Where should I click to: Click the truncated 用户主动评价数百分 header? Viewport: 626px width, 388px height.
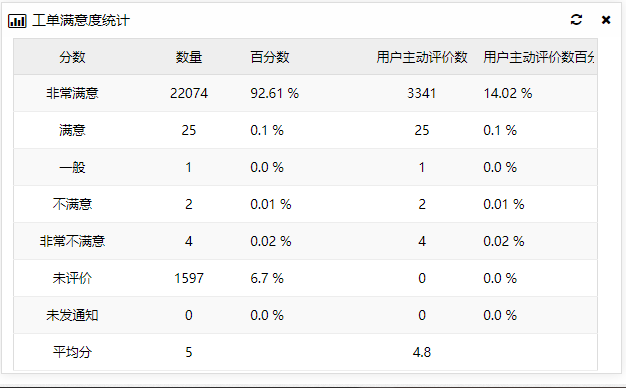tap(539, 57)
